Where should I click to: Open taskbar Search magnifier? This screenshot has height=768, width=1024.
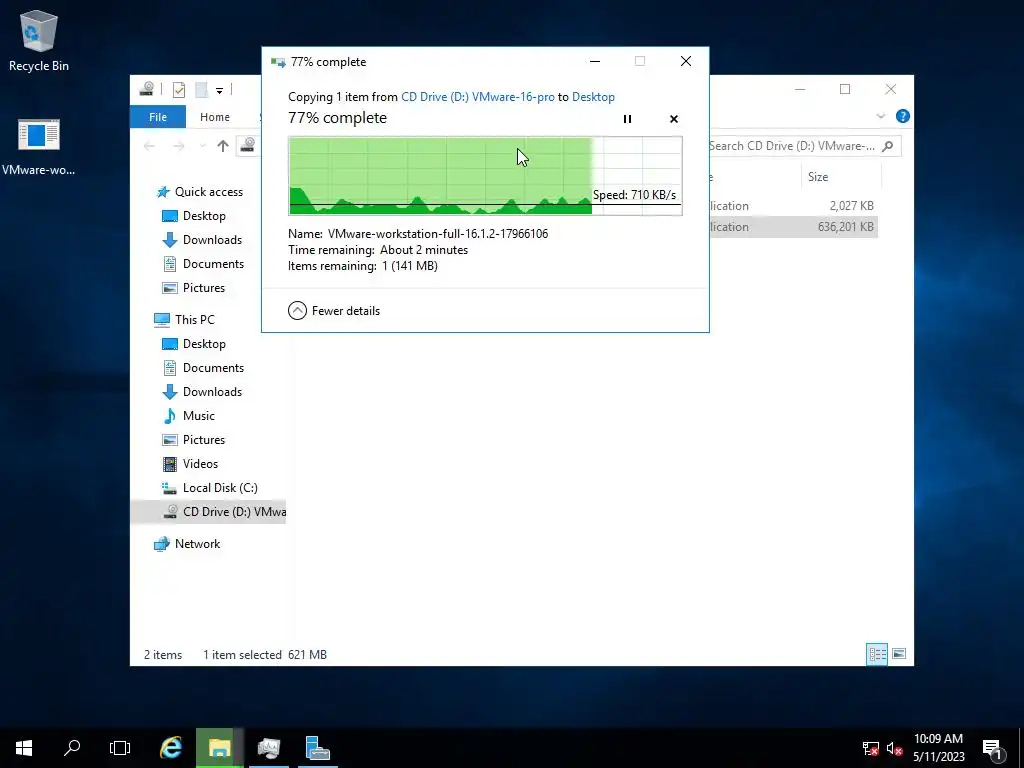pos(72,748)
